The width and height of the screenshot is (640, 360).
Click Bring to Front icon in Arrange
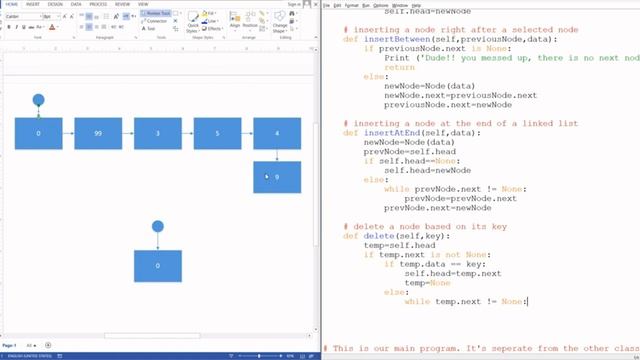point(262,13)
